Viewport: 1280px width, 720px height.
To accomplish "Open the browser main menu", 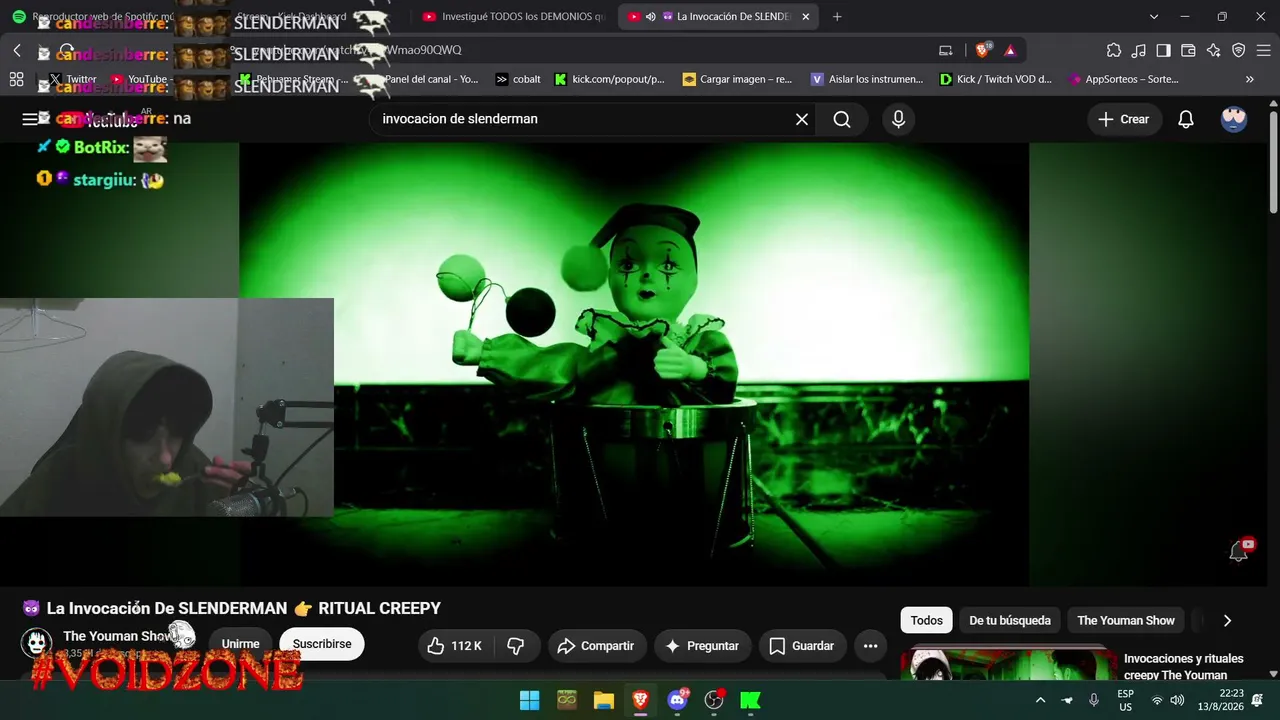I will click(x=1263, y=50).
